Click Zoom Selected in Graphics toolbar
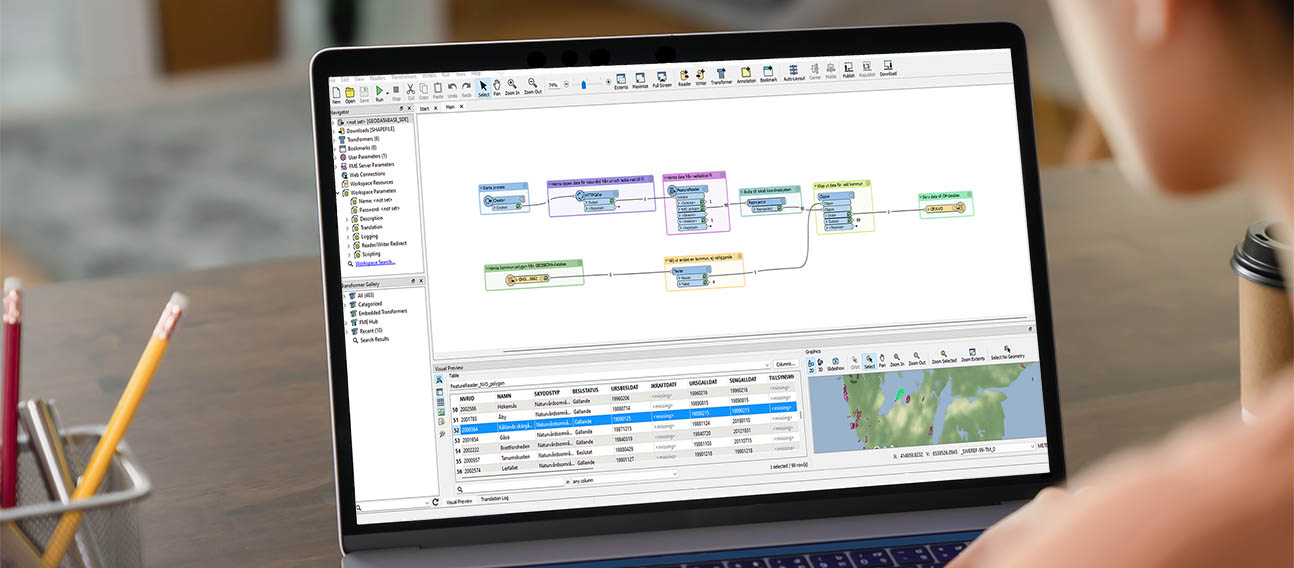The width and height of the screenshot is (1294, 568). pyautogui.click(x=944, y=356)
